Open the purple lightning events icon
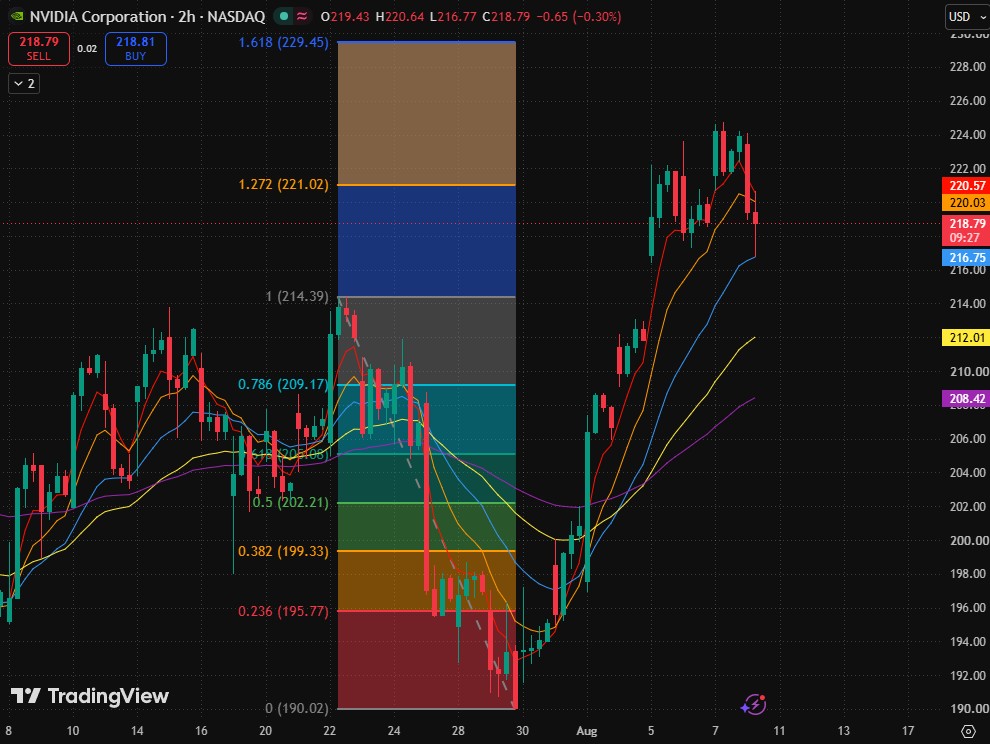Viewport: 990px width, 744px height. 754,704
